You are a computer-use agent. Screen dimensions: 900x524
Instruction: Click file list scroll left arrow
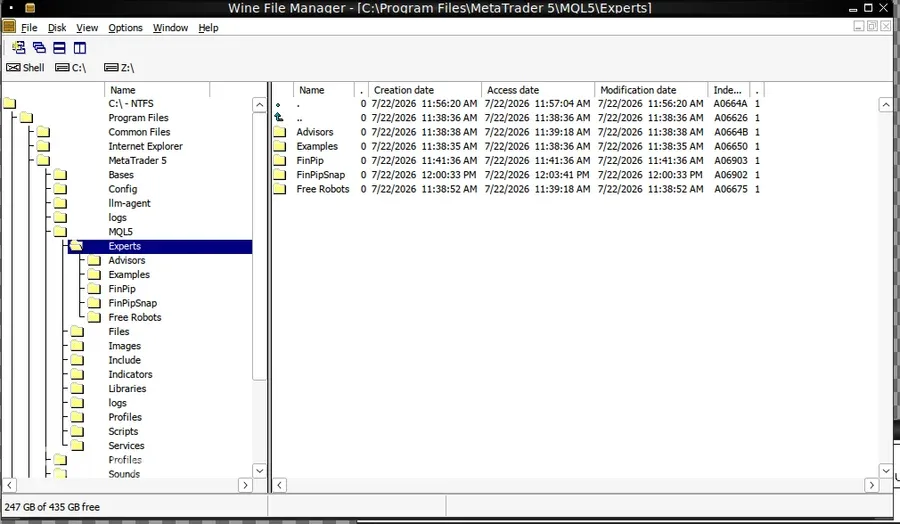tap(280, 485)
